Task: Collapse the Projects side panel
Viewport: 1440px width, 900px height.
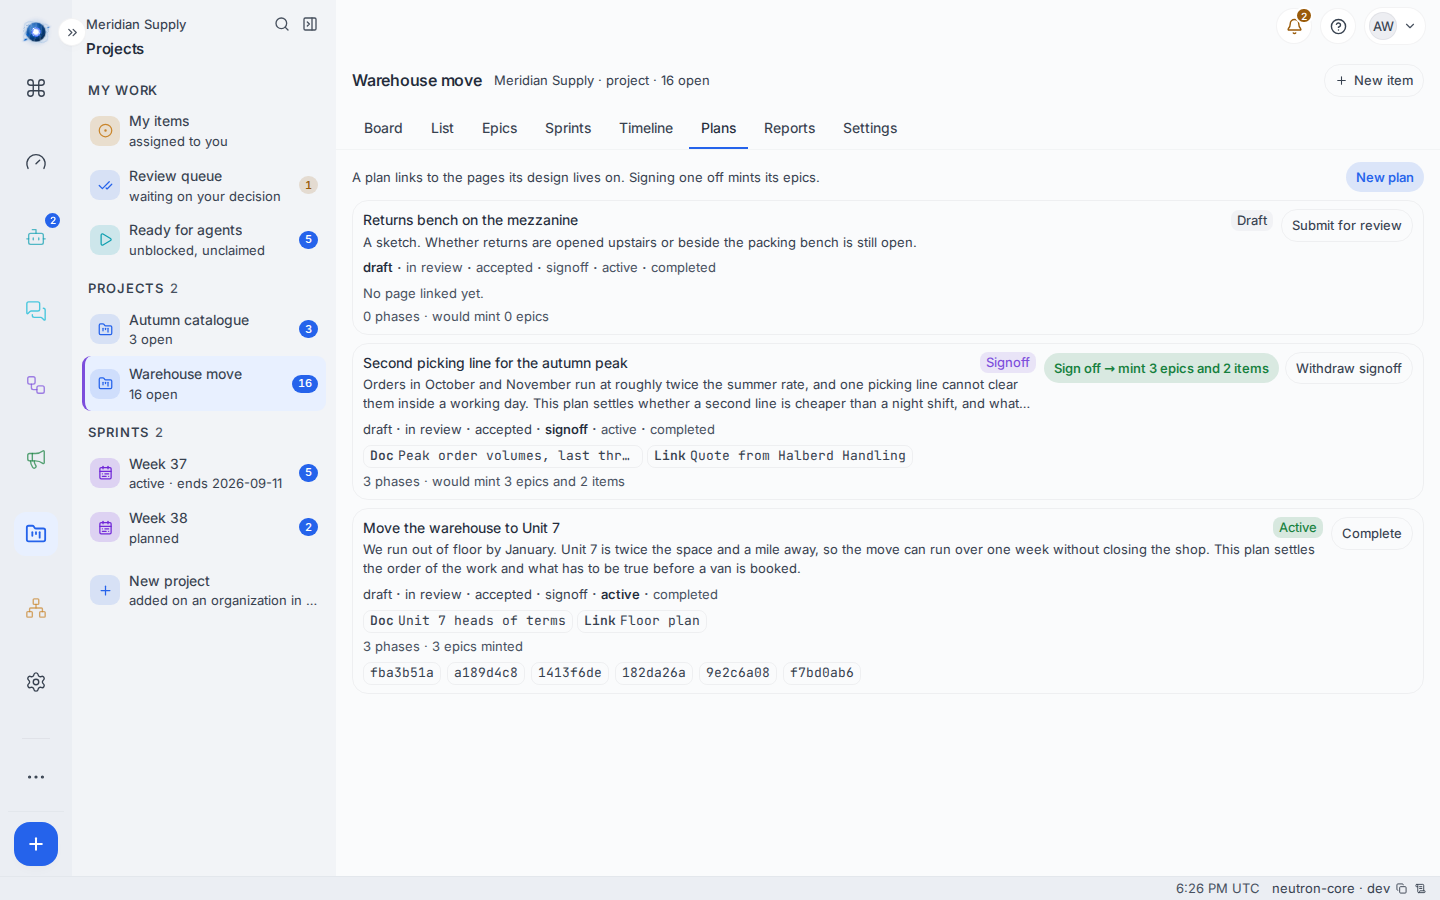Action: (x=310, y=24)
